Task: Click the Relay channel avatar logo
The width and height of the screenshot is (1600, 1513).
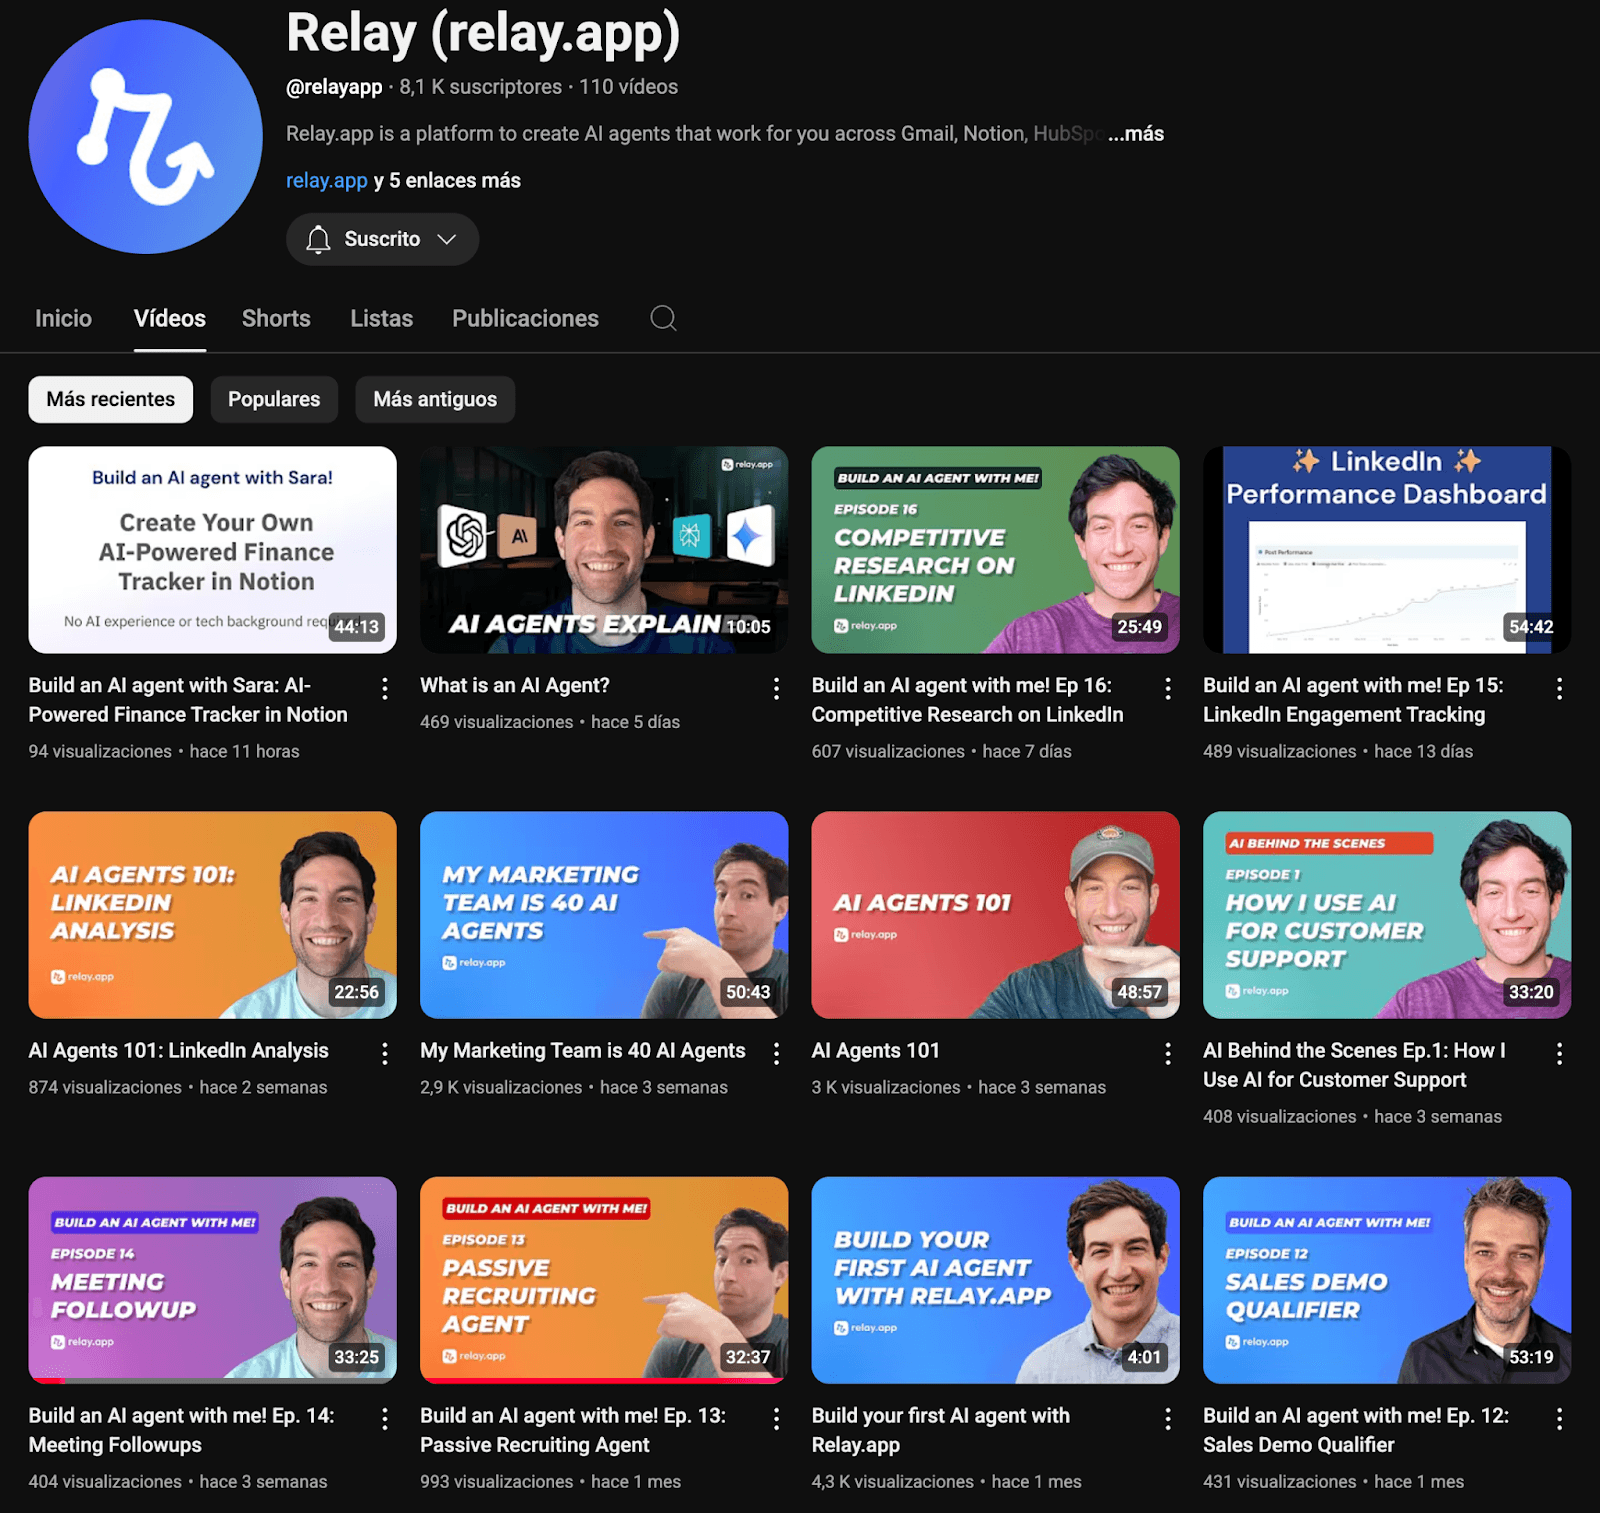Action: pos(146,137)
